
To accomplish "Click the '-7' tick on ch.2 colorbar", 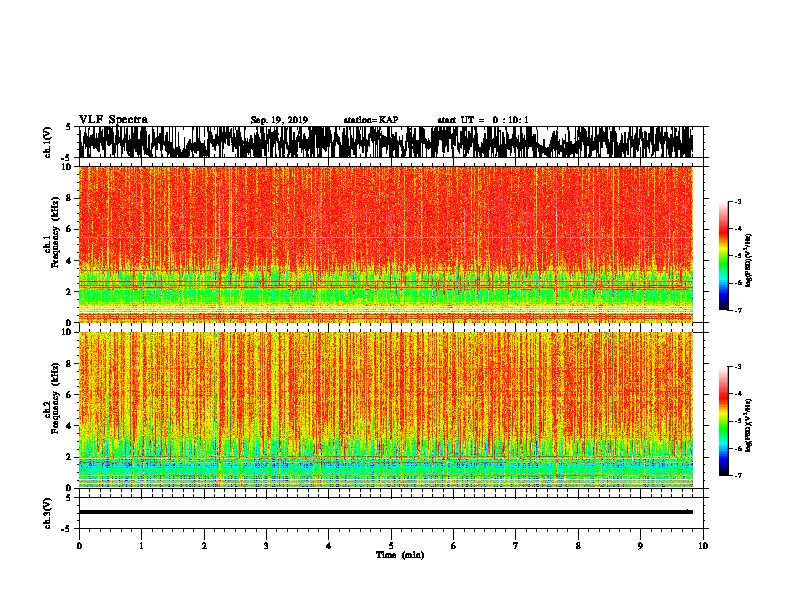I will (x=738, y=475).
